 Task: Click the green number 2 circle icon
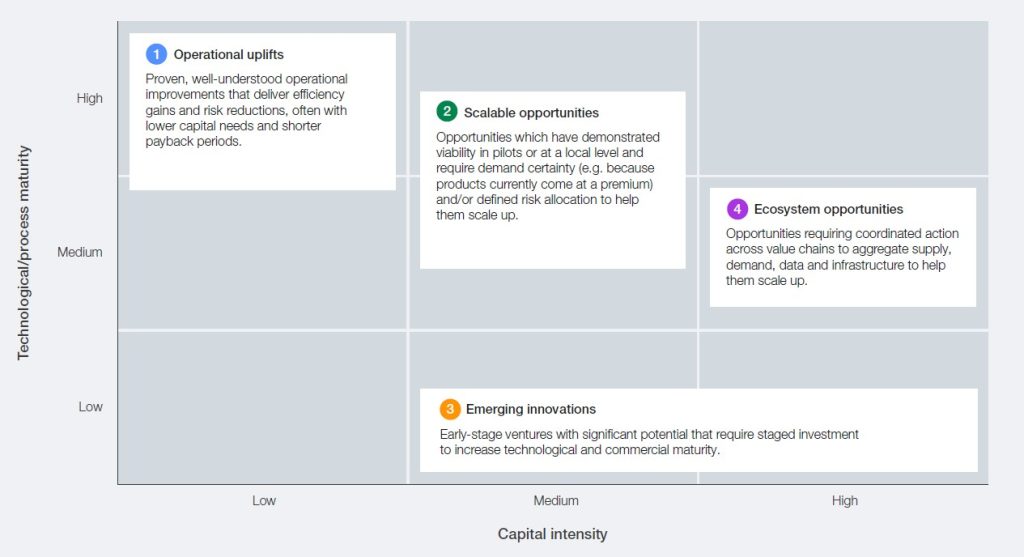tap(446, 112)
